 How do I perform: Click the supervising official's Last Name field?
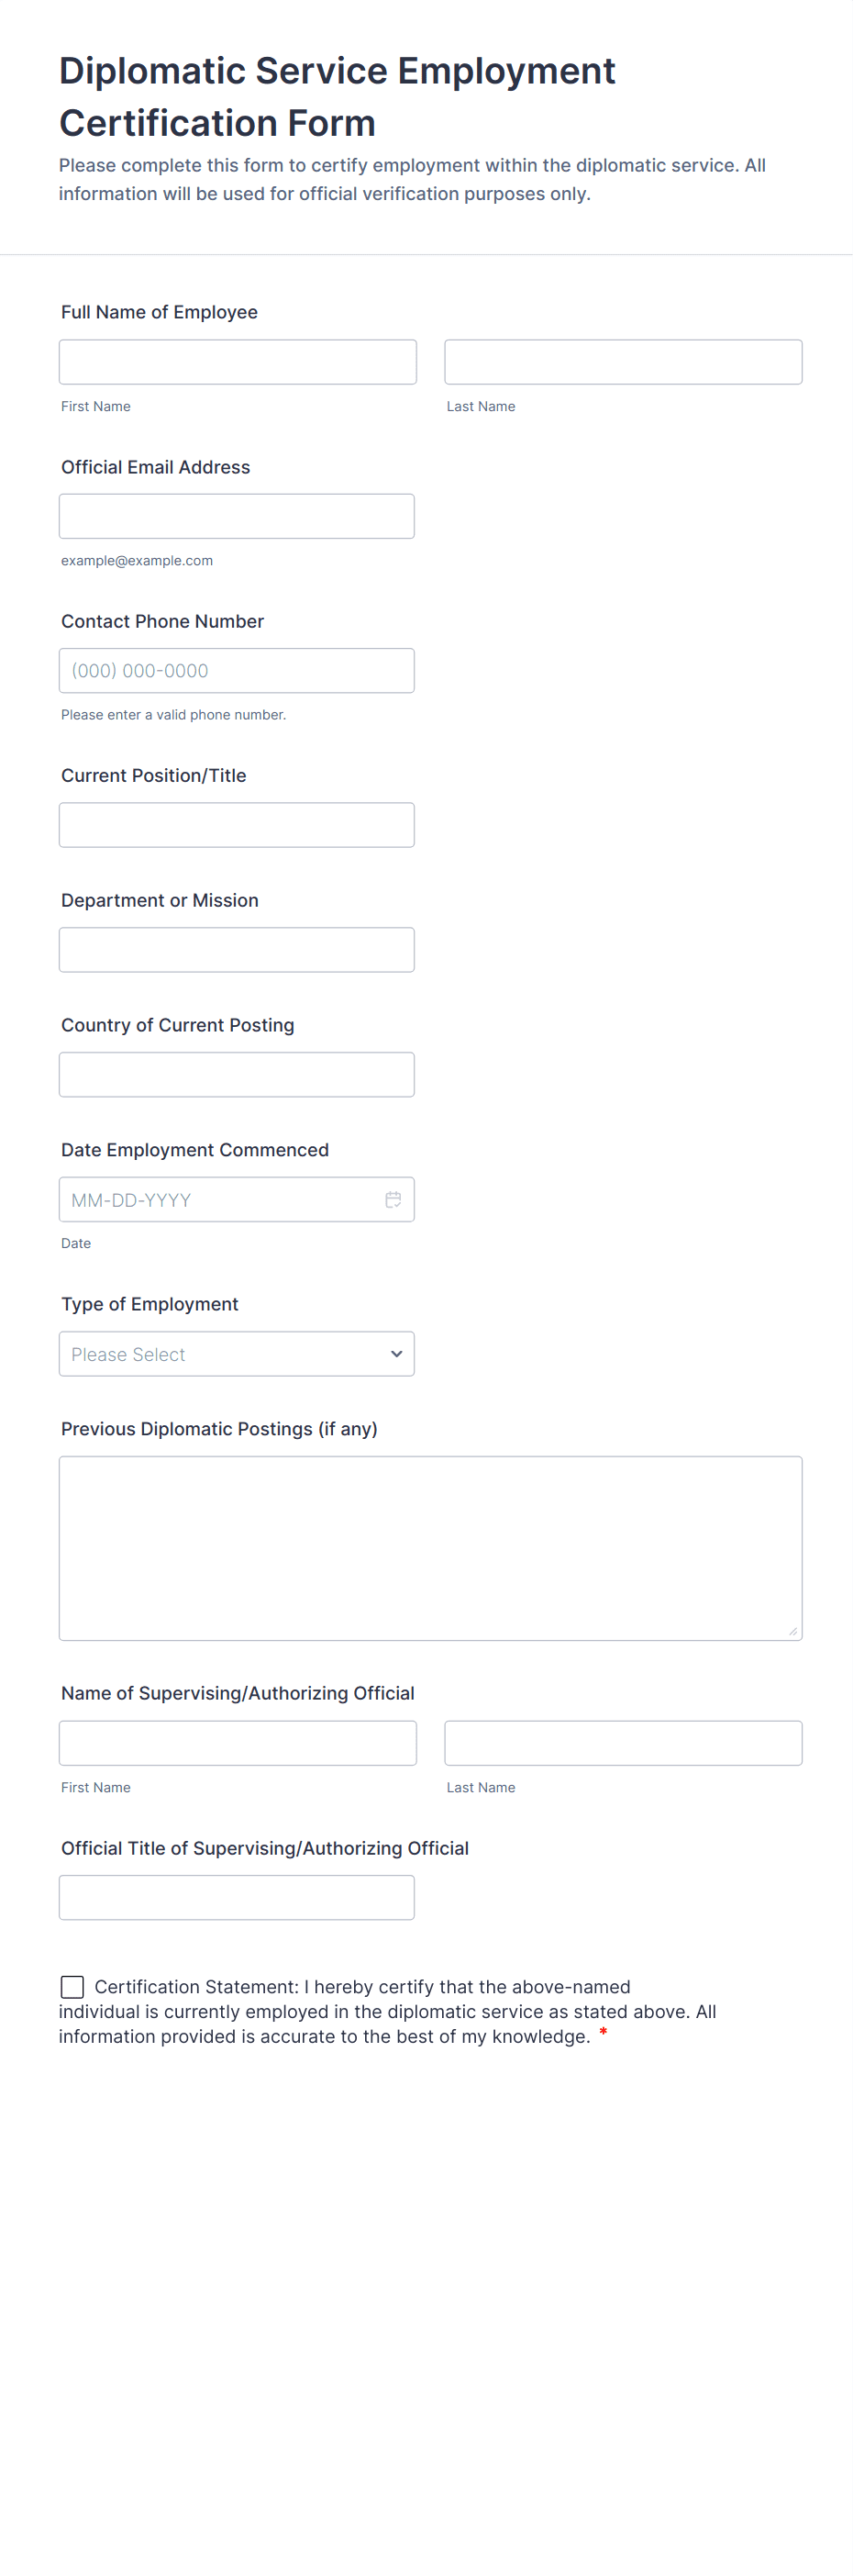click(x=622, y=1742)
